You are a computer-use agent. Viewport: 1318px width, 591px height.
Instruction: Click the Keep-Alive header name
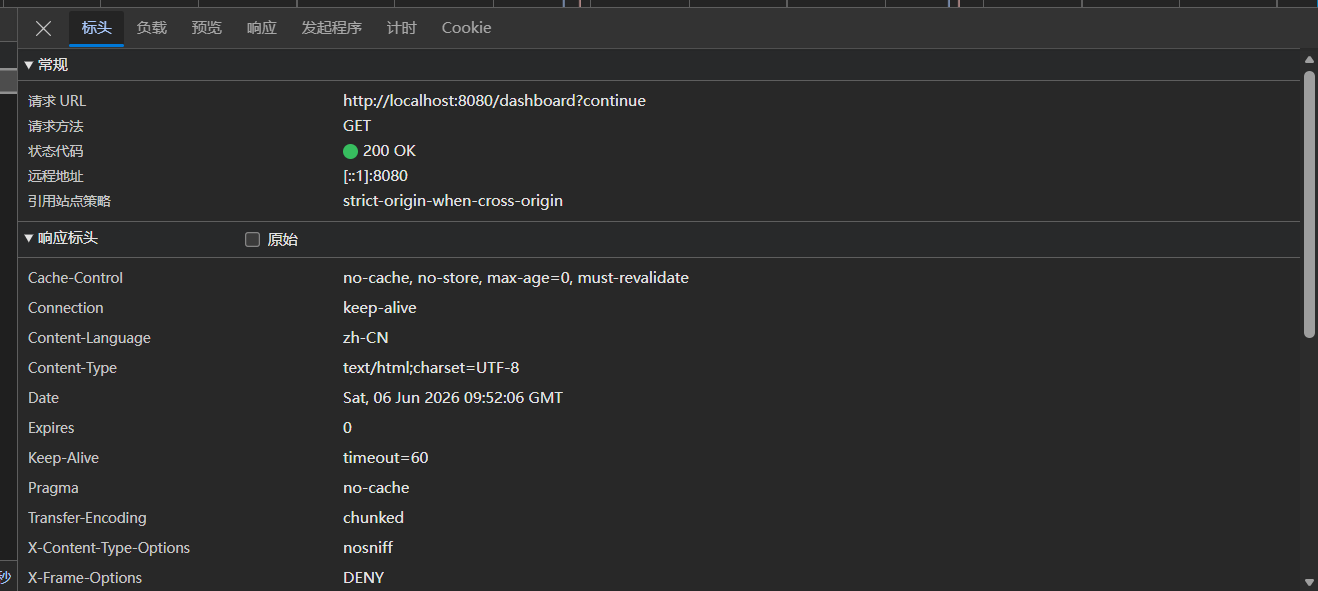point(63,458)
